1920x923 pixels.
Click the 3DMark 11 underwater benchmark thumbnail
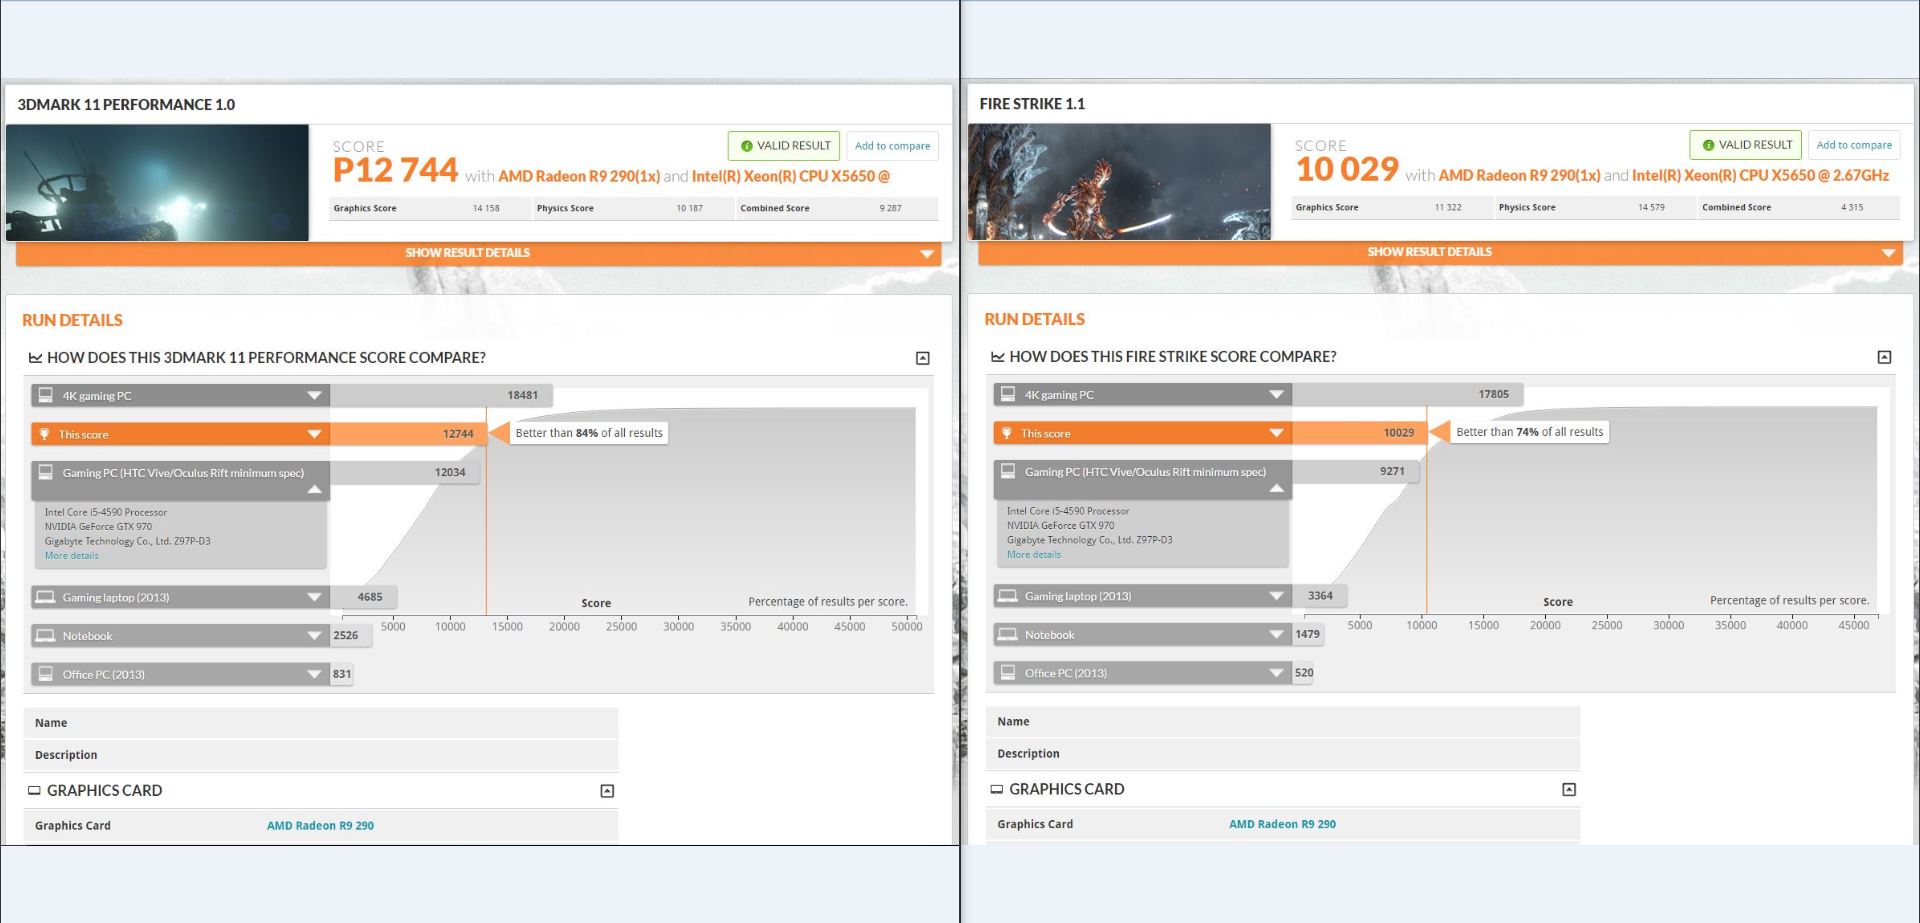[x=157, y=182]
